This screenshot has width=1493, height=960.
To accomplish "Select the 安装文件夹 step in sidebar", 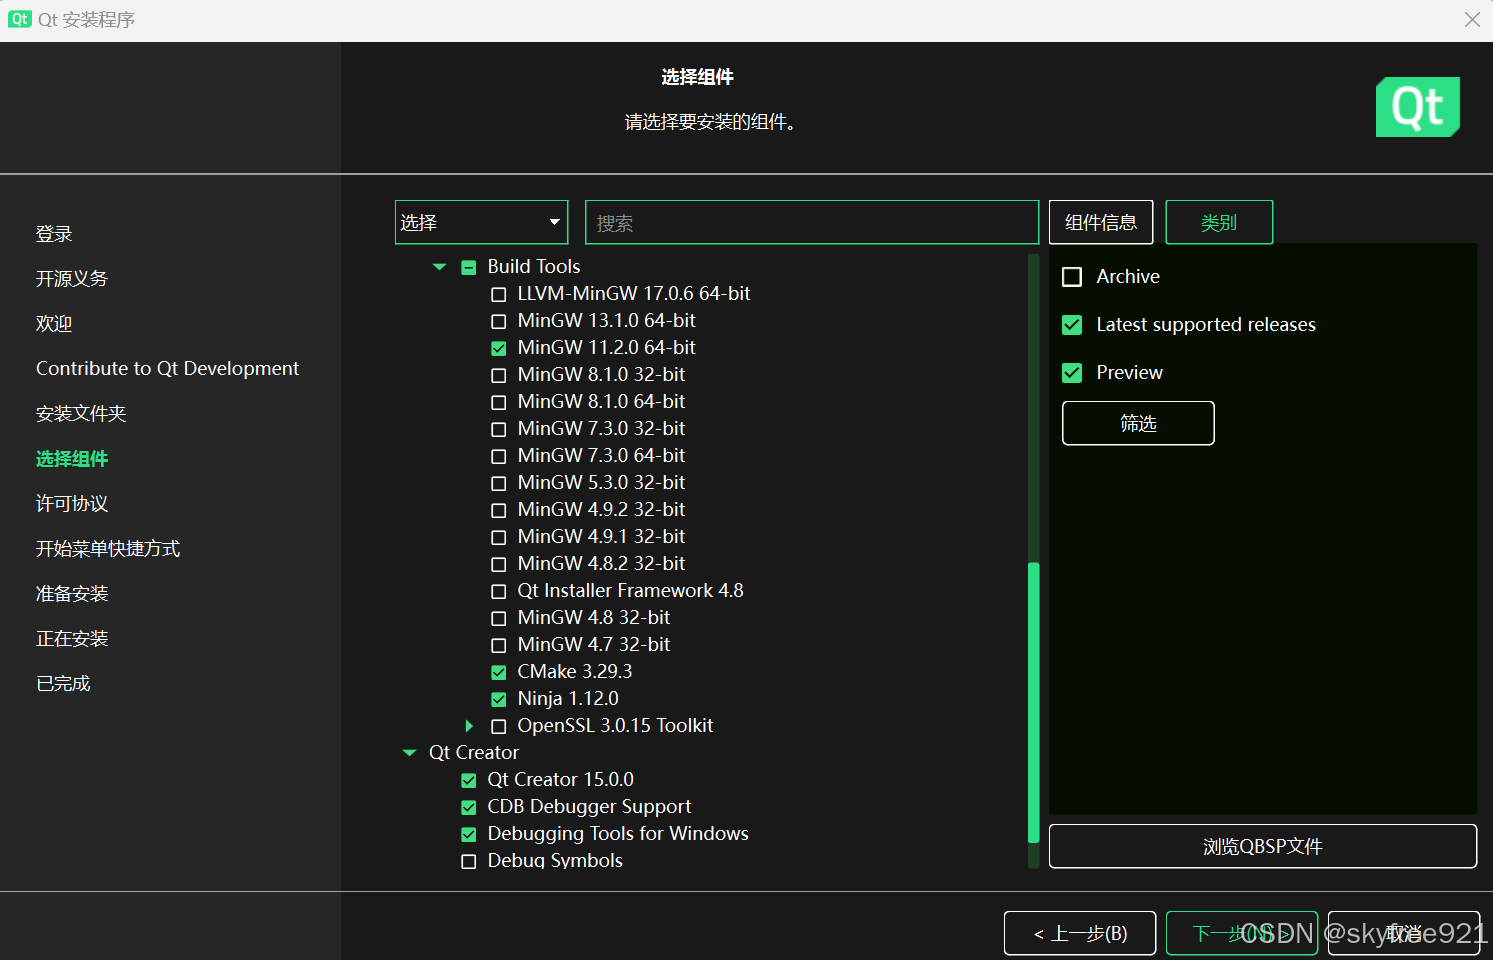I will coord(81,414).
